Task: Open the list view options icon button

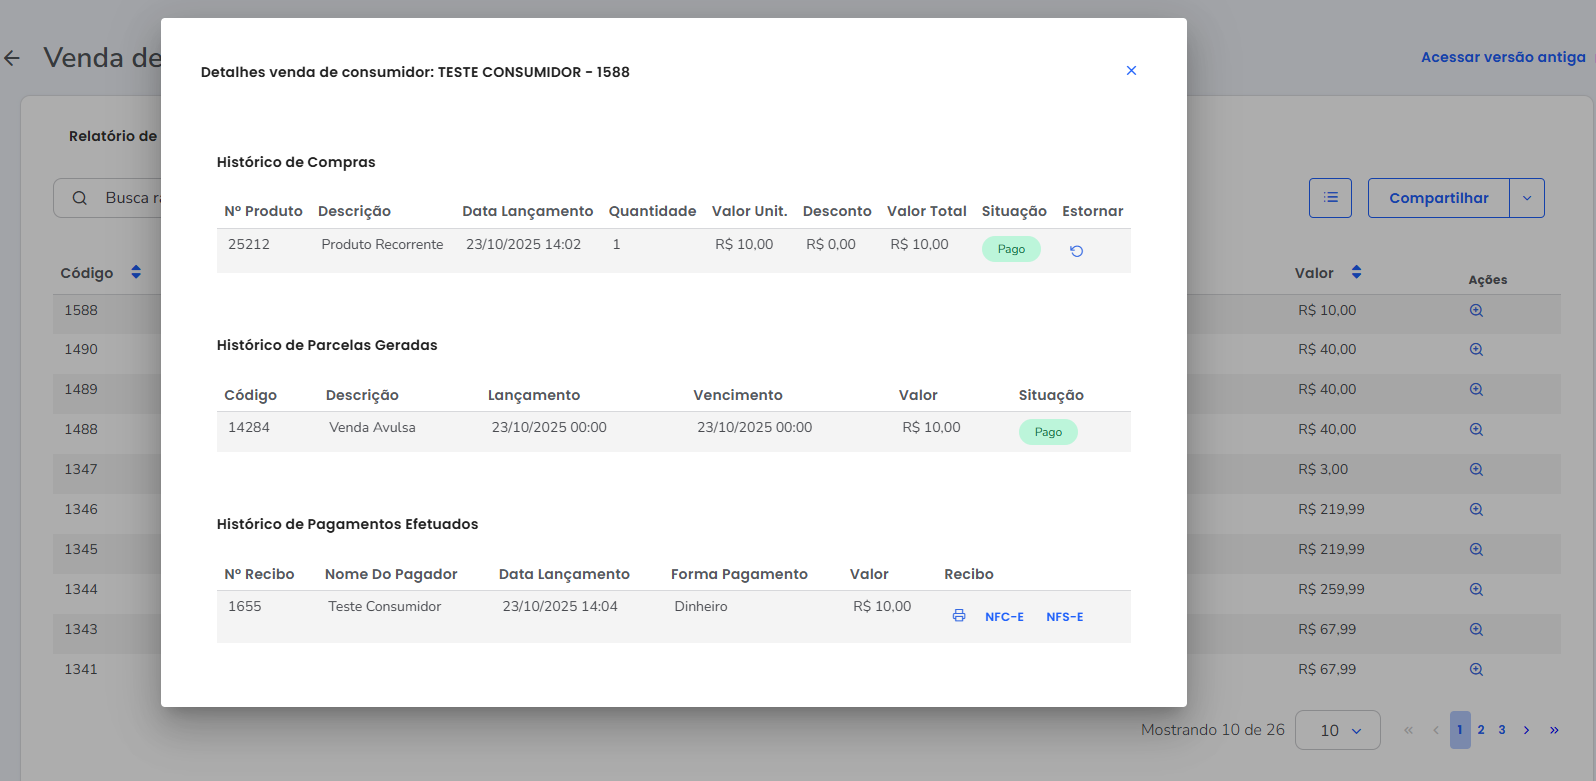Action: pyautogui.click(x=1330, y=198)
